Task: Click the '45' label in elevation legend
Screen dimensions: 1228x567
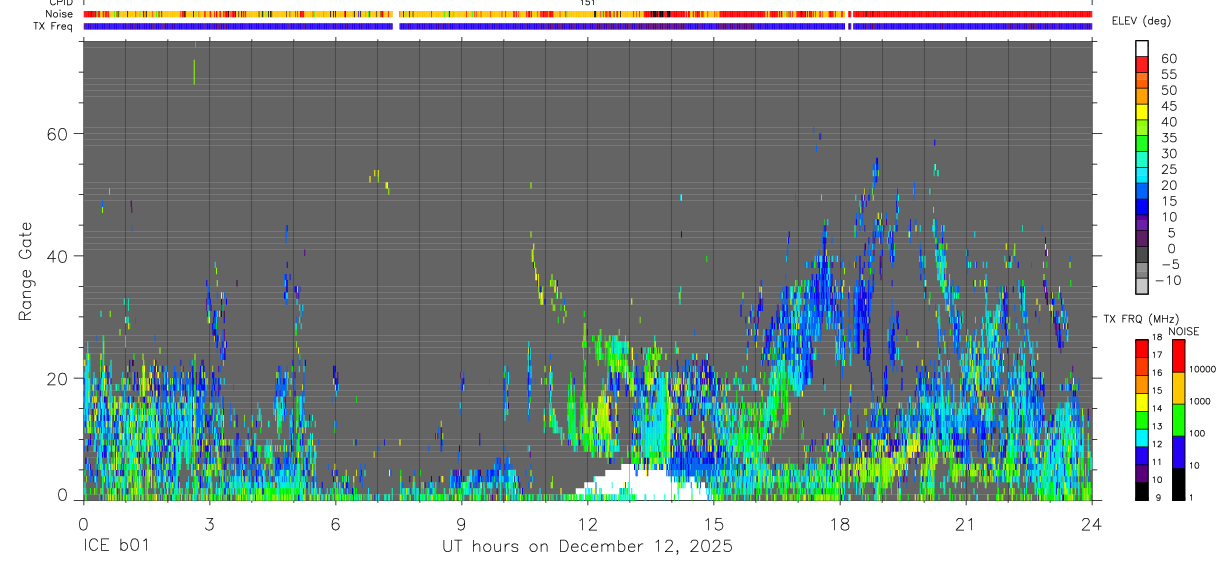Action: (x=1168, y=105)
